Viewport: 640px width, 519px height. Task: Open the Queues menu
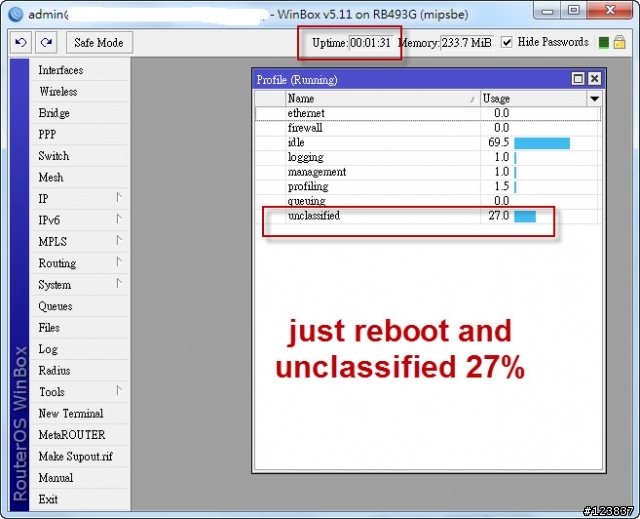click(x=80, y=306)
